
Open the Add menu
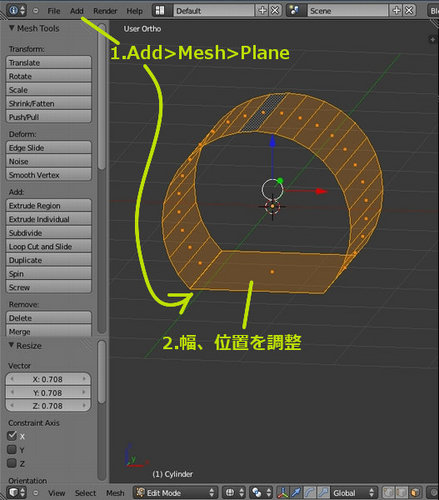tap(77, 11)
